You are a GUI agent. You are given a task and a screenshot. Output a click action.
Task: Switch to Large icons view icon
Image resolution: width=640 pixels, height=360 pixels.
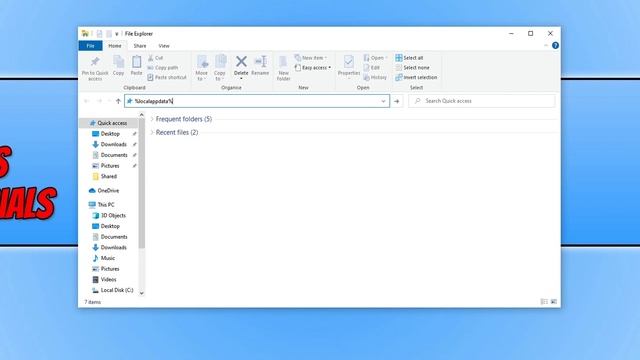pyautogui.click(x=554, y=302)
